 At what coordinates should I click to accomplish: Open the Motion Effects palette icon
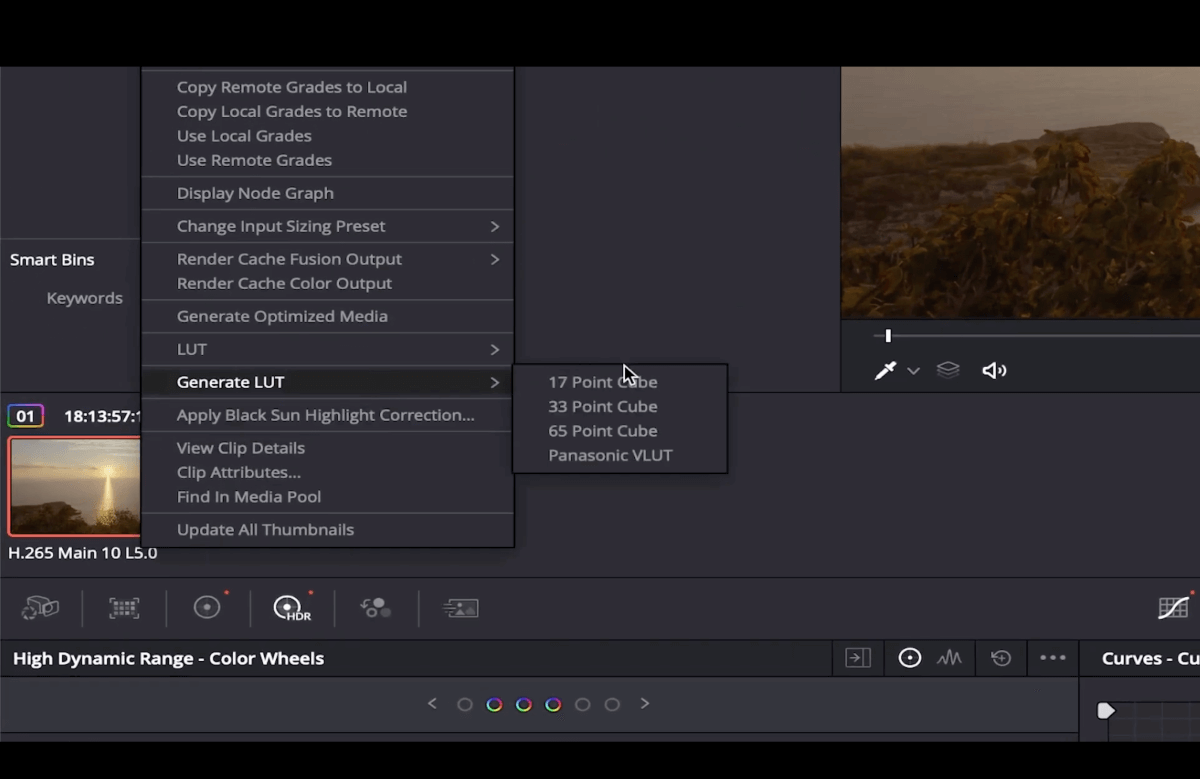[461, 607]
